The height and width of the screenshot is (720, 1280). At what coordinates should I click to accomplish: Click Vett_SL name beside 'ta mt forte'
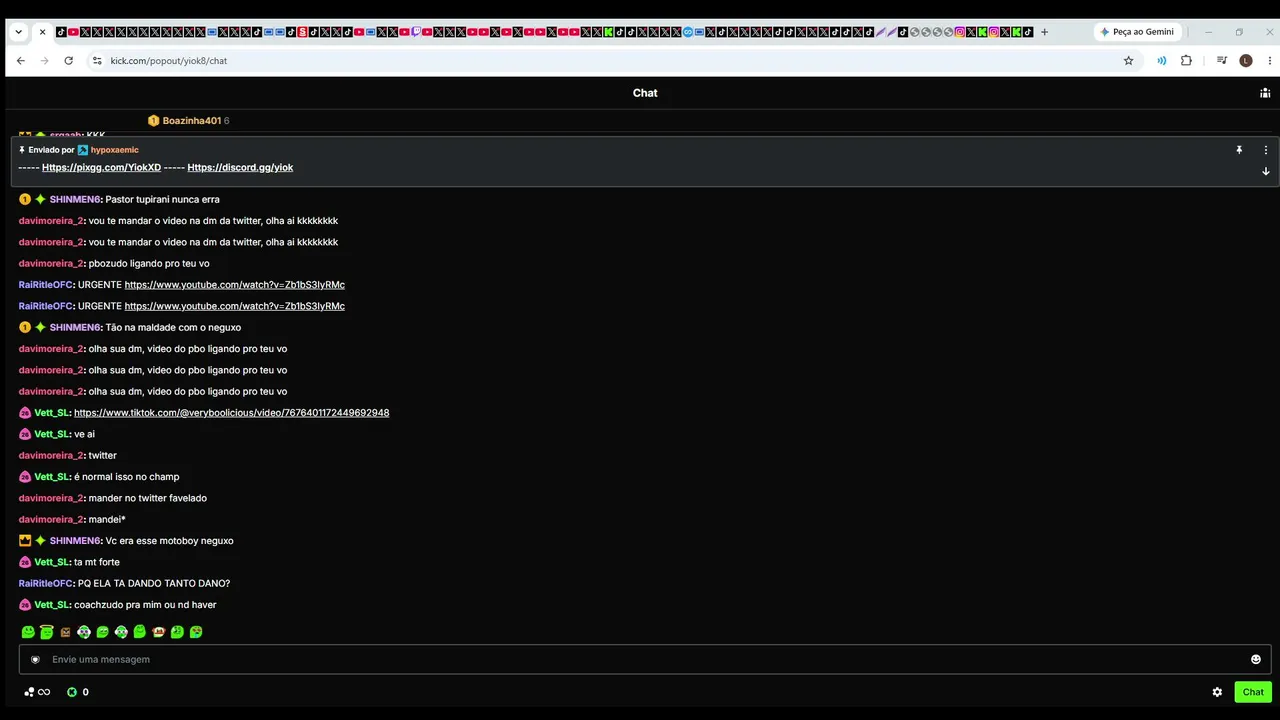point(52,562)
